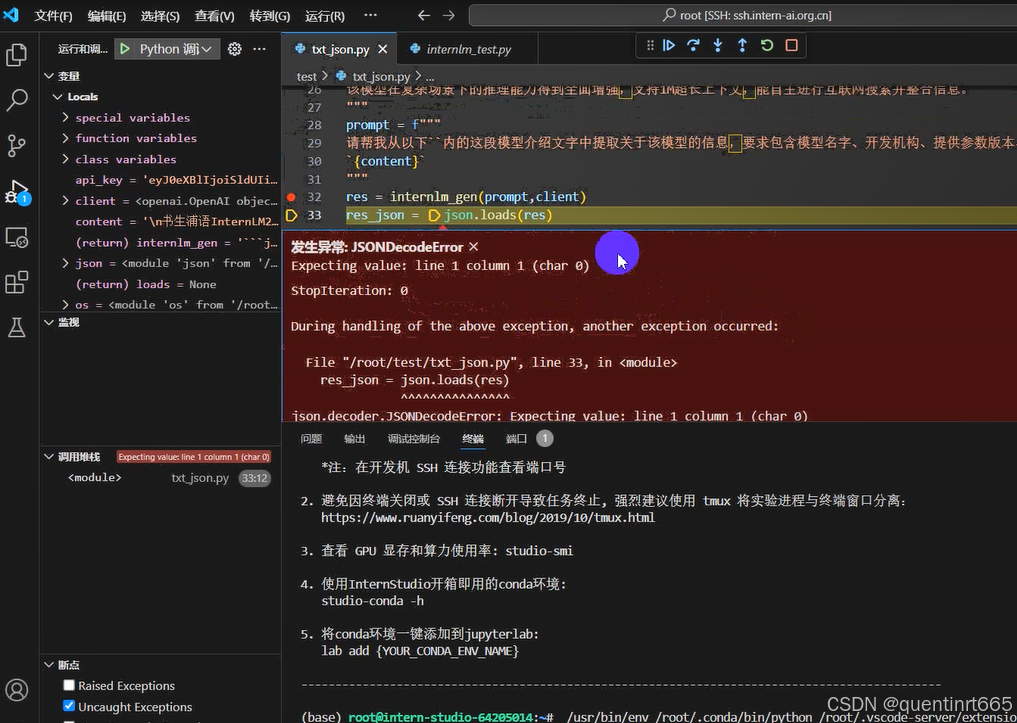Expand the json module variable
The height and width of the screenshot is (723, 1017).
point(65,263)
